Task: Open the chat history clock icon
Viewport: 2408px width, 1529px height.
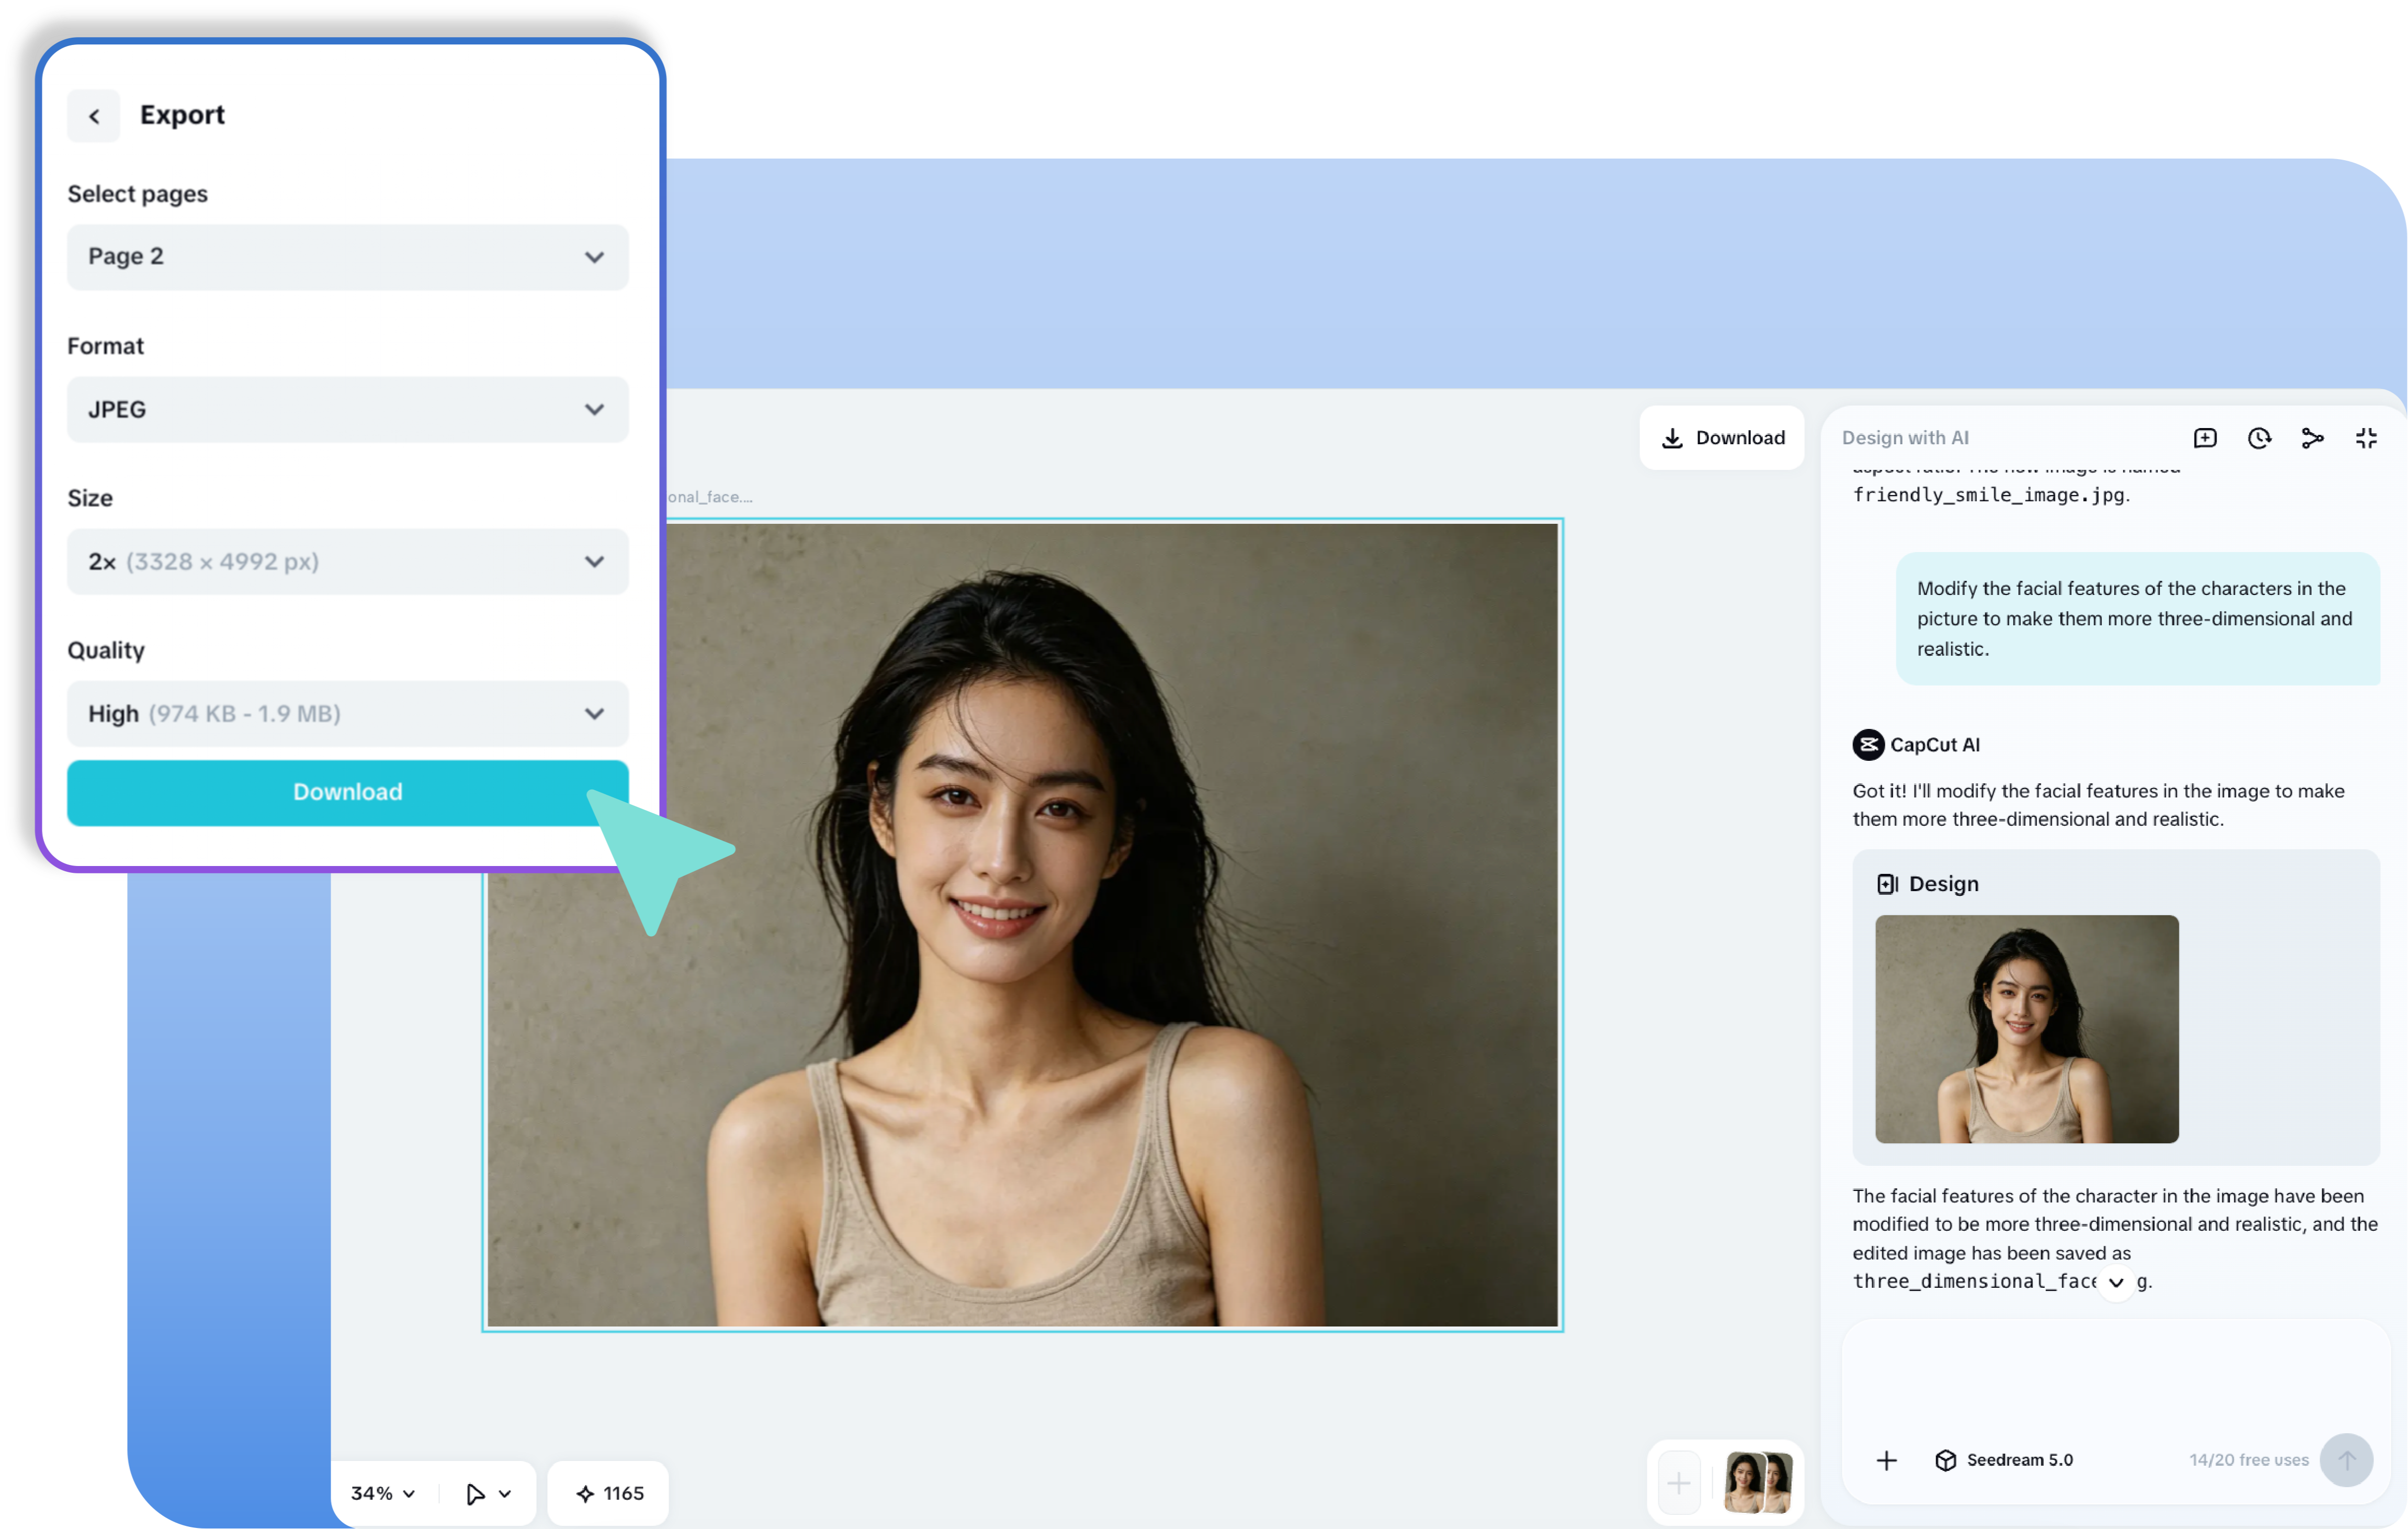Action: click(2259, 438)
